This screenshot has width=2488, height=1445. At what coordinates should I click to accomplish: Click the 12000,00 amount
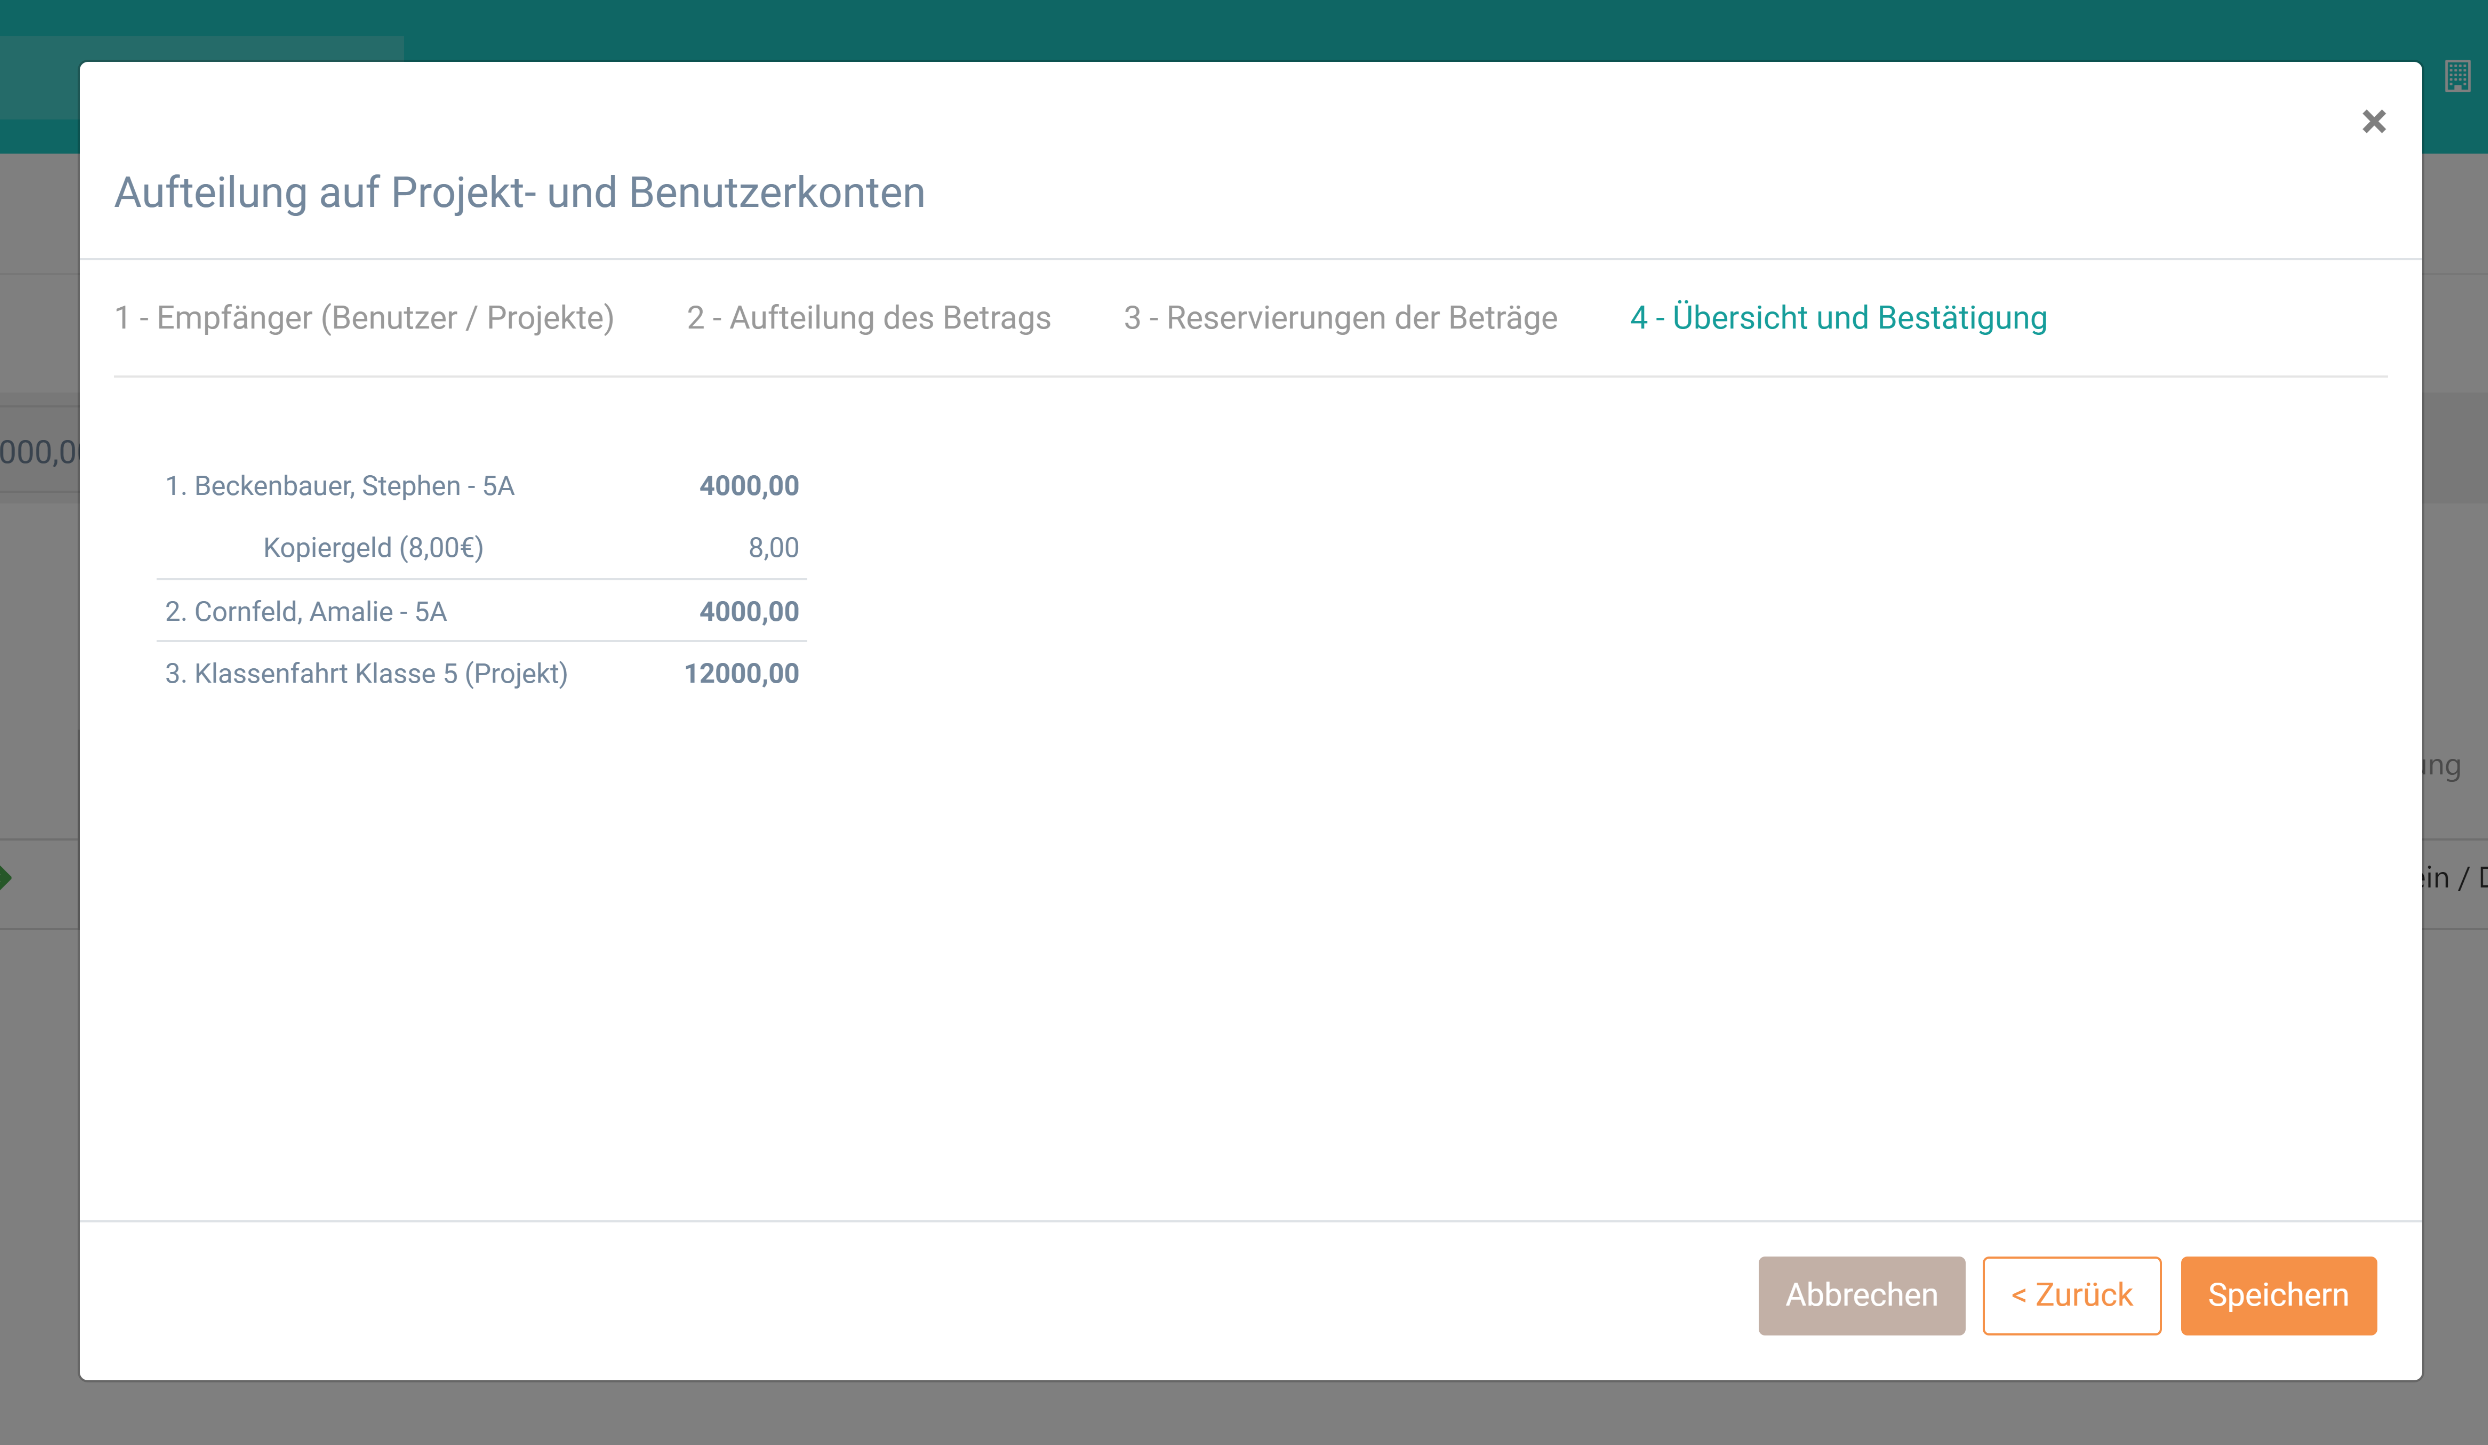[741, 673]
